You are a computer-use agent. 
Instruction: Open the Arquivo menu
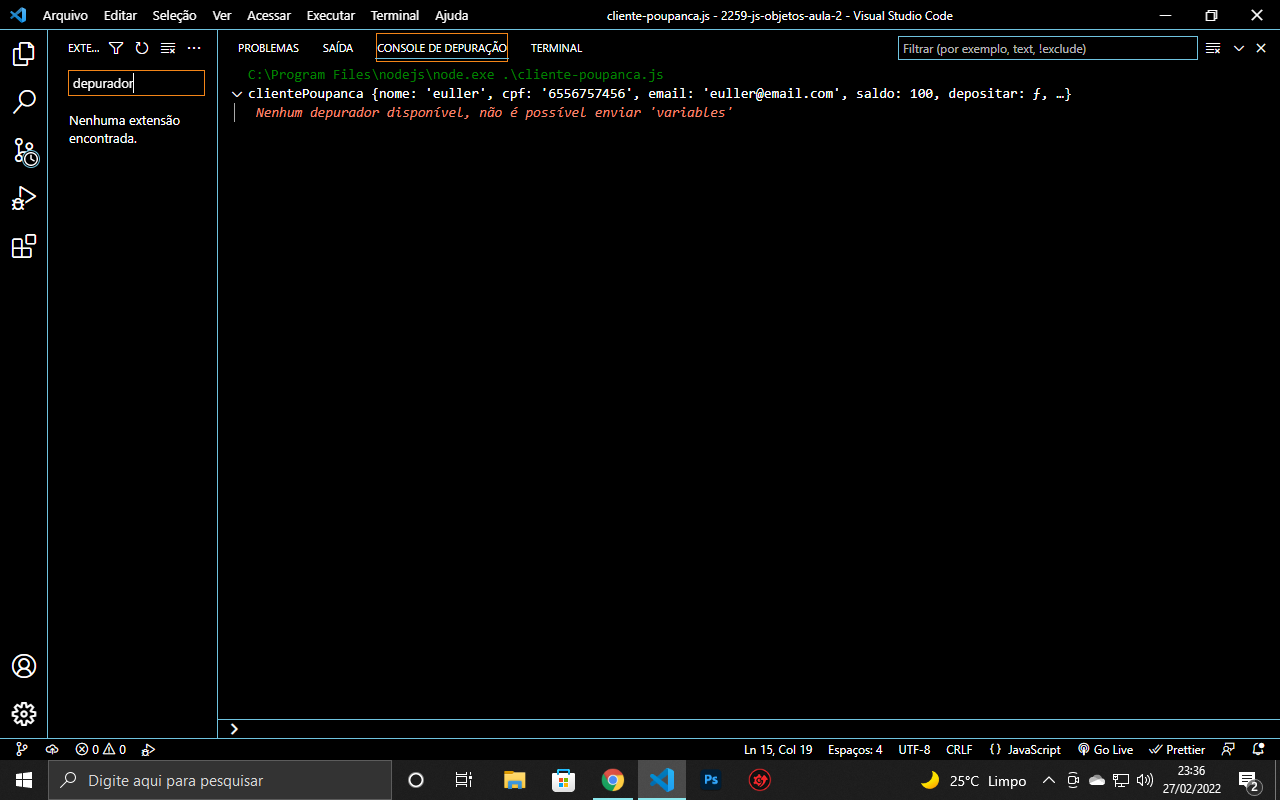(65, 15)
